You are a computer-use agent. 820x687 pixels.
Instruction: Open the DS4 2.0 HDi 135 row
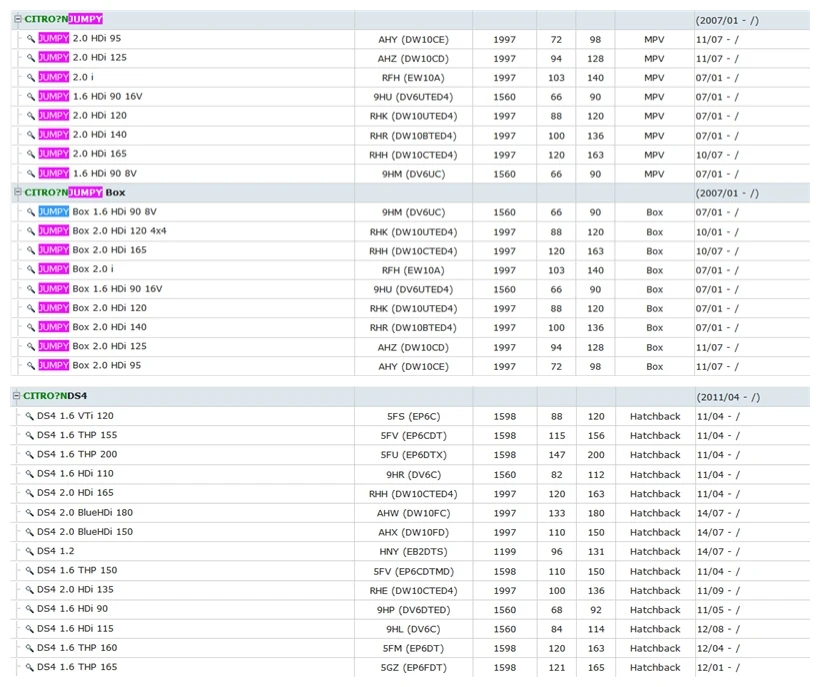click(x=410, y=590)
